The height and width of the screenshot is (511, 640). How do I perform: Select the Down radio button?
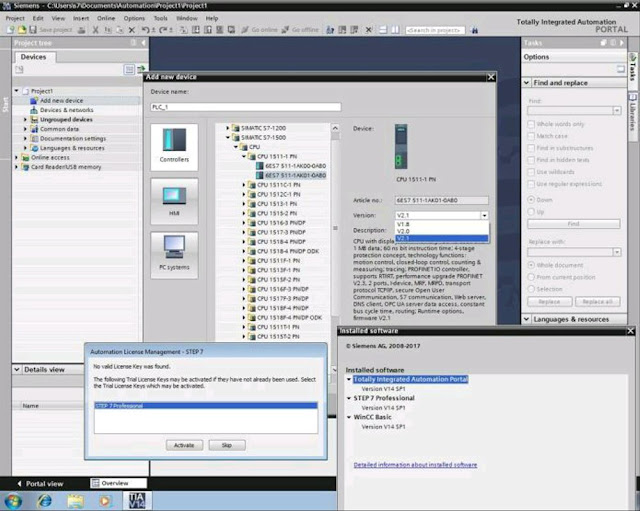click(x=531, y=200)
